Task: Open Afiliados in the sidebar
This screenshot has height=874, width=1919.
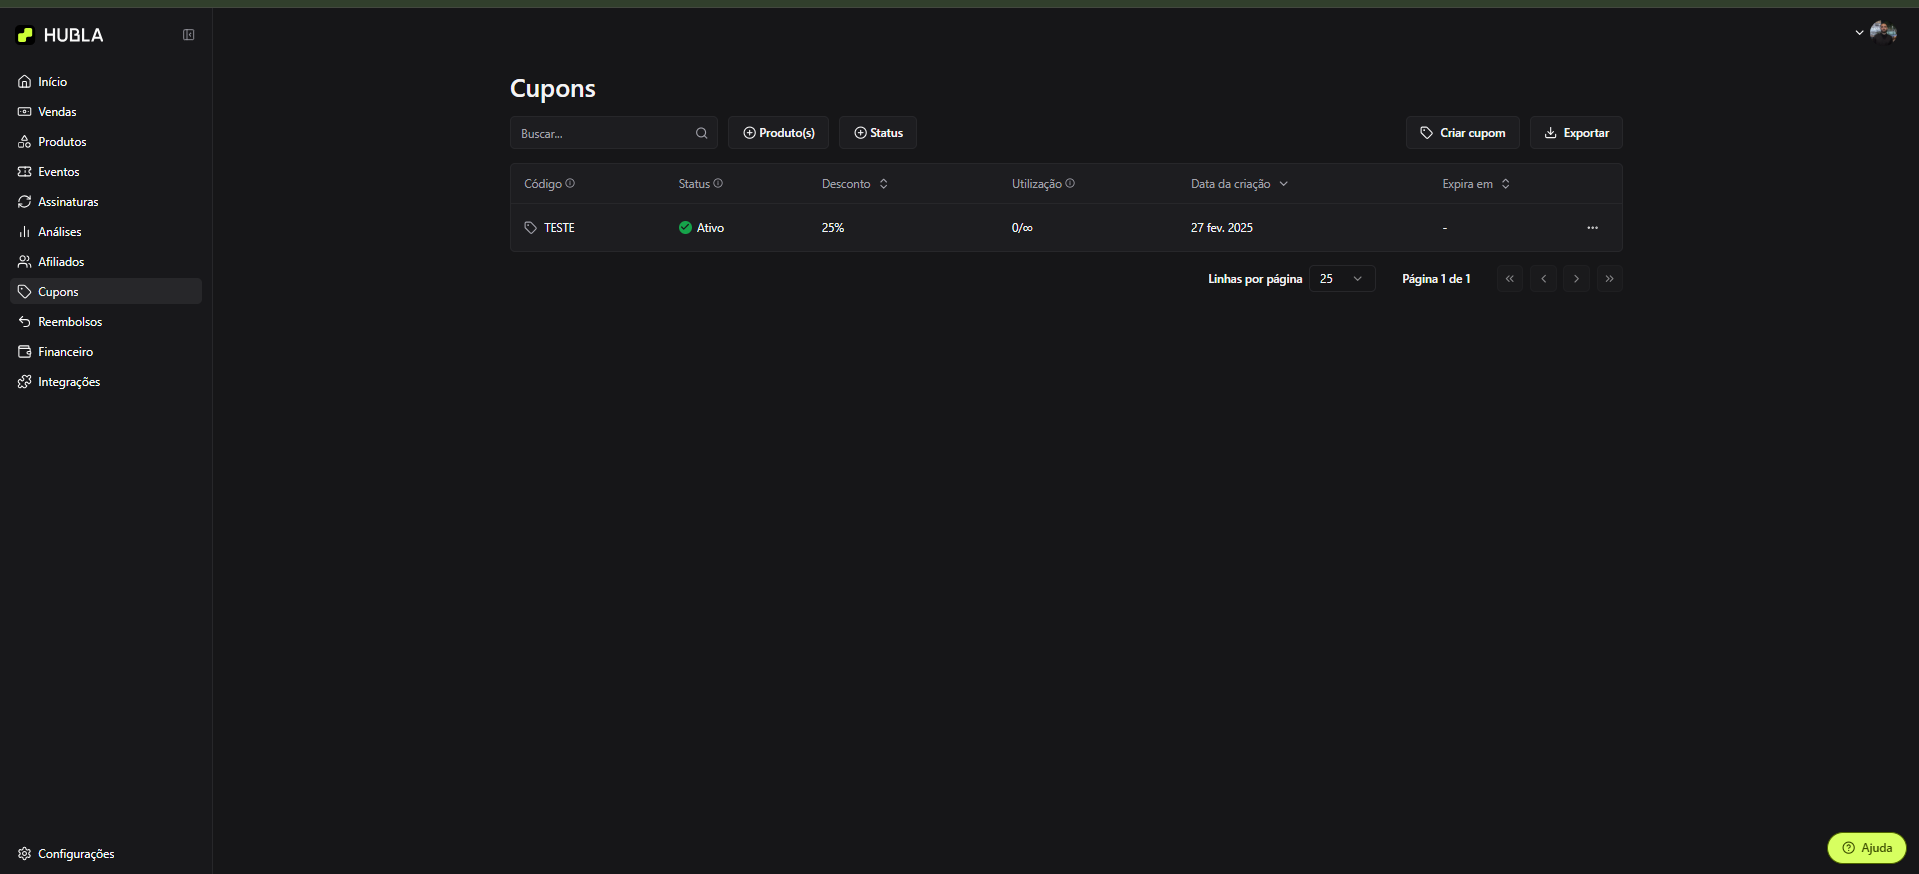Action: (61, 262)
